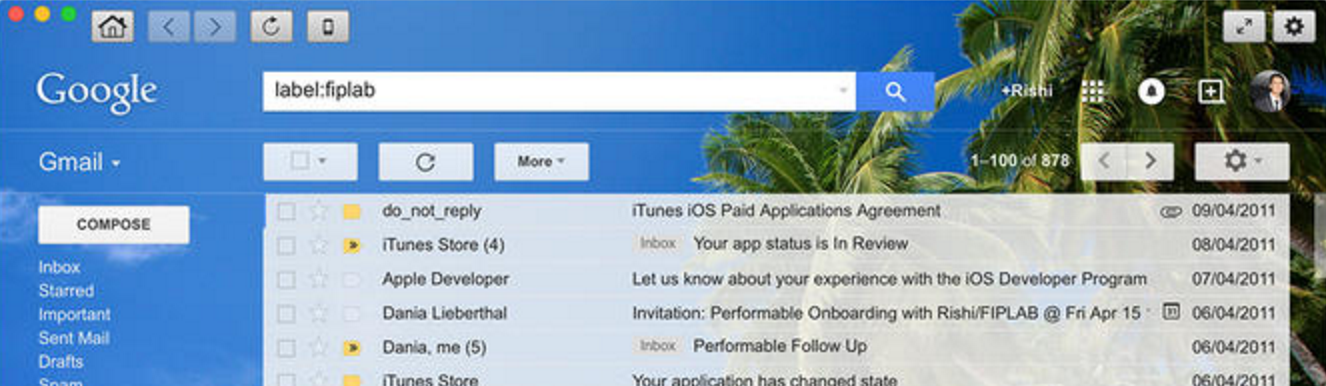The width and height of the screenshot is (1326, 386).
Task: Open Apple Developer iOS Developer Program email
Action: click(889, 279)
